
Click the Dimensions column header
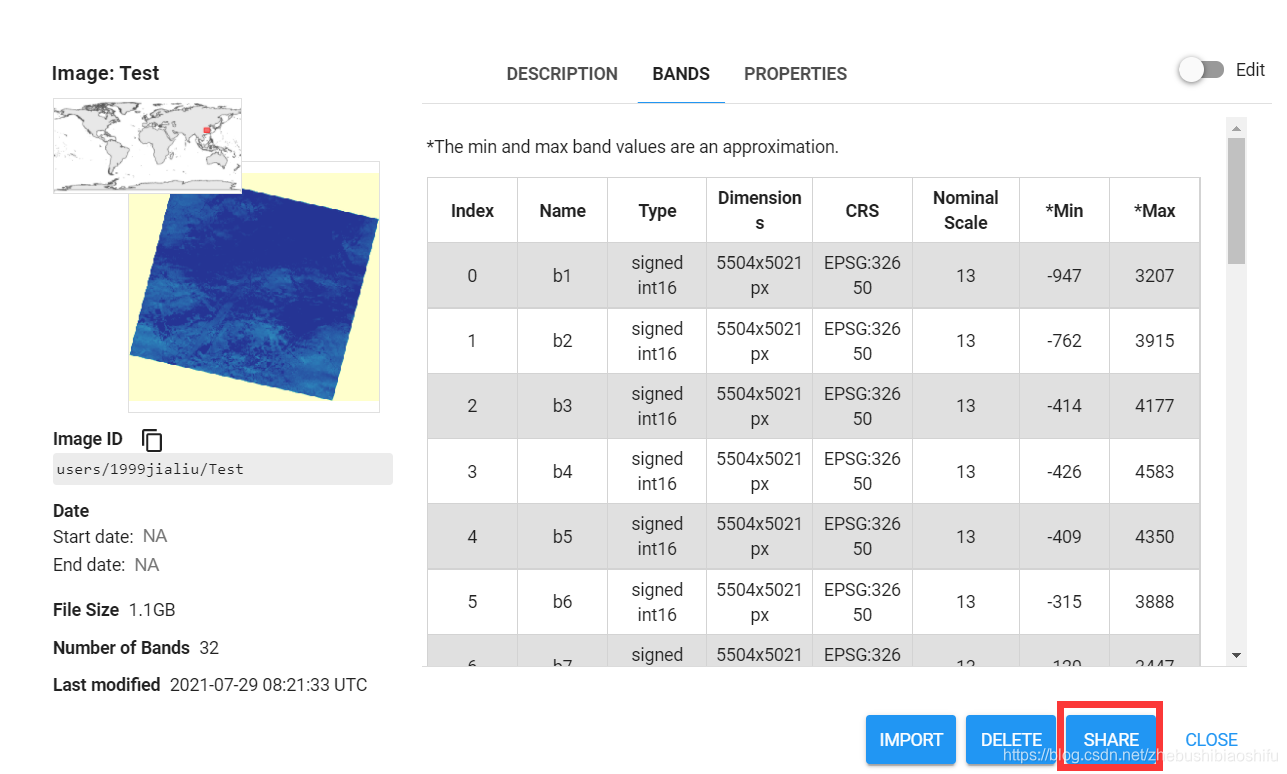759,210
